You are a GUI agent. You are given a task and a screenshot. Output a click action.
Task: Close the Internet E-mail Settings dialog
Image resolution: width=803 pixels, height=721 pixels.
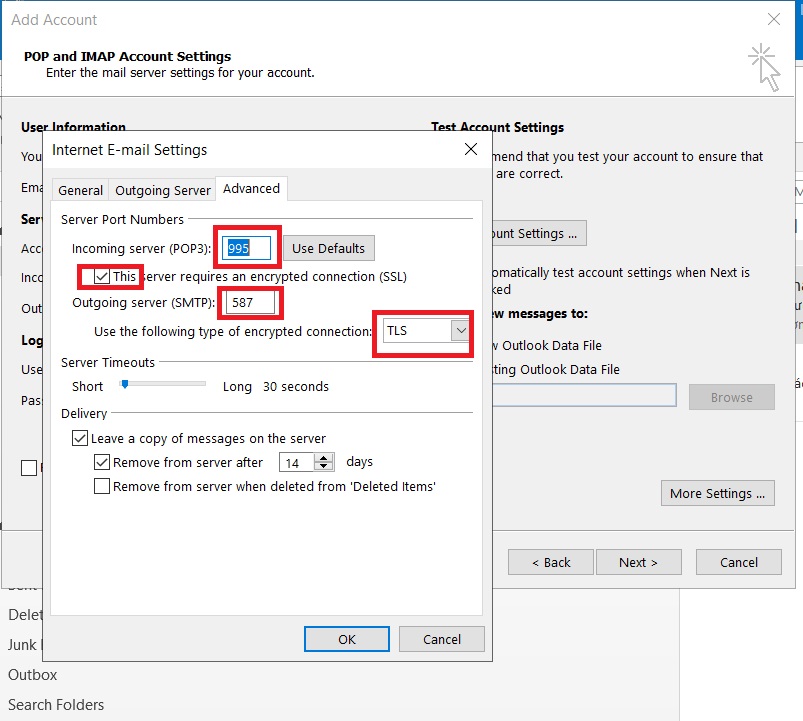coord(471,150)
